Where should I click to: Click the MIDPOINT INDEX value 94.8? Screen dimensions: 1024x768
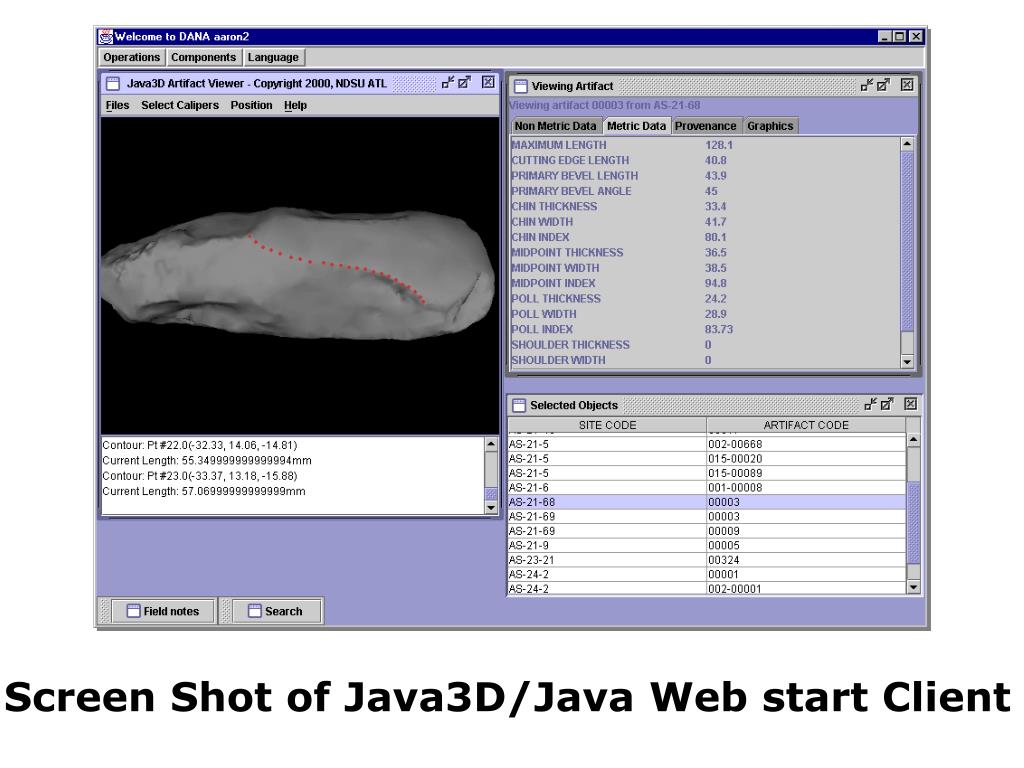pyautogui.click(x=715, y=283)
